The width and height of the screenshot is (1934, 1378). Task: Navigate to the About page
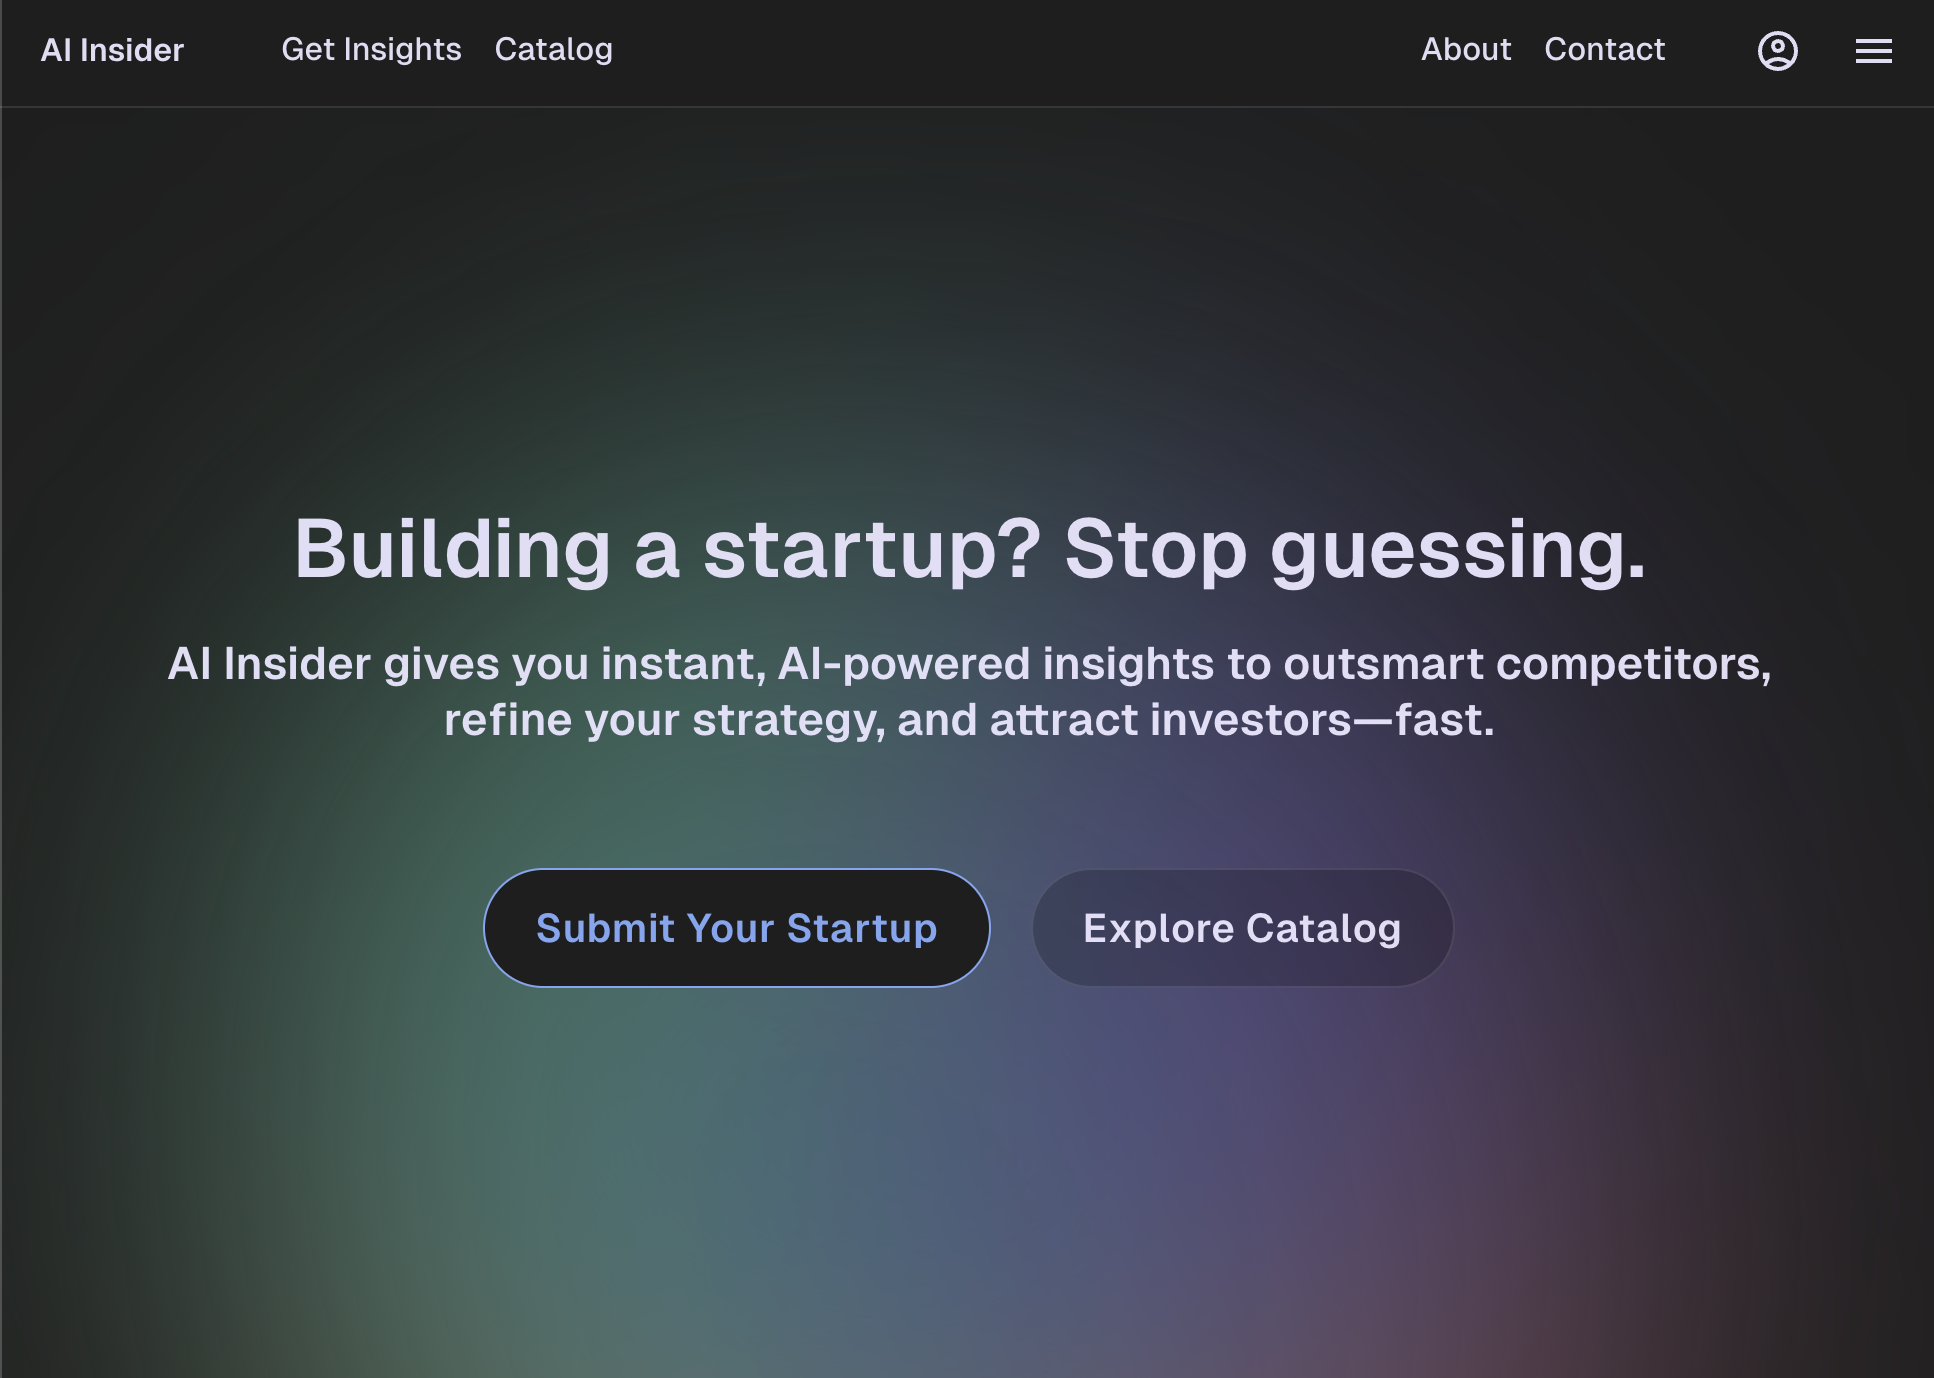point(1466,49)
